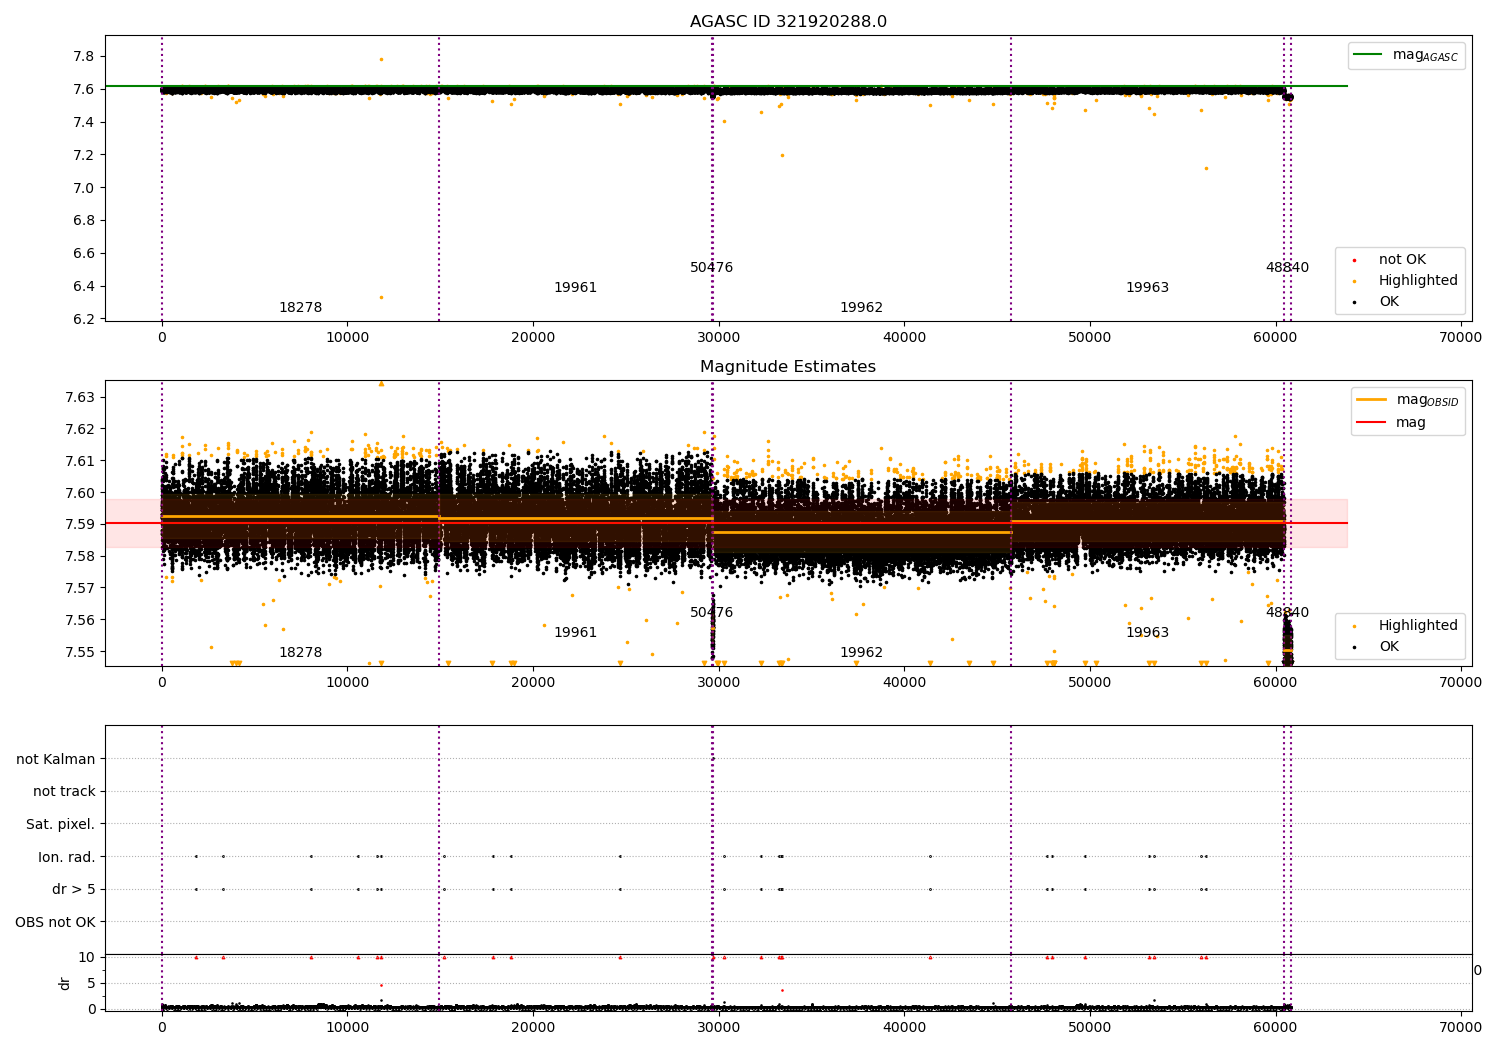The image size is (1500, 1050).
Task: Click obsid label '19962' in the middle plot
Action: (x=861, y=653)
